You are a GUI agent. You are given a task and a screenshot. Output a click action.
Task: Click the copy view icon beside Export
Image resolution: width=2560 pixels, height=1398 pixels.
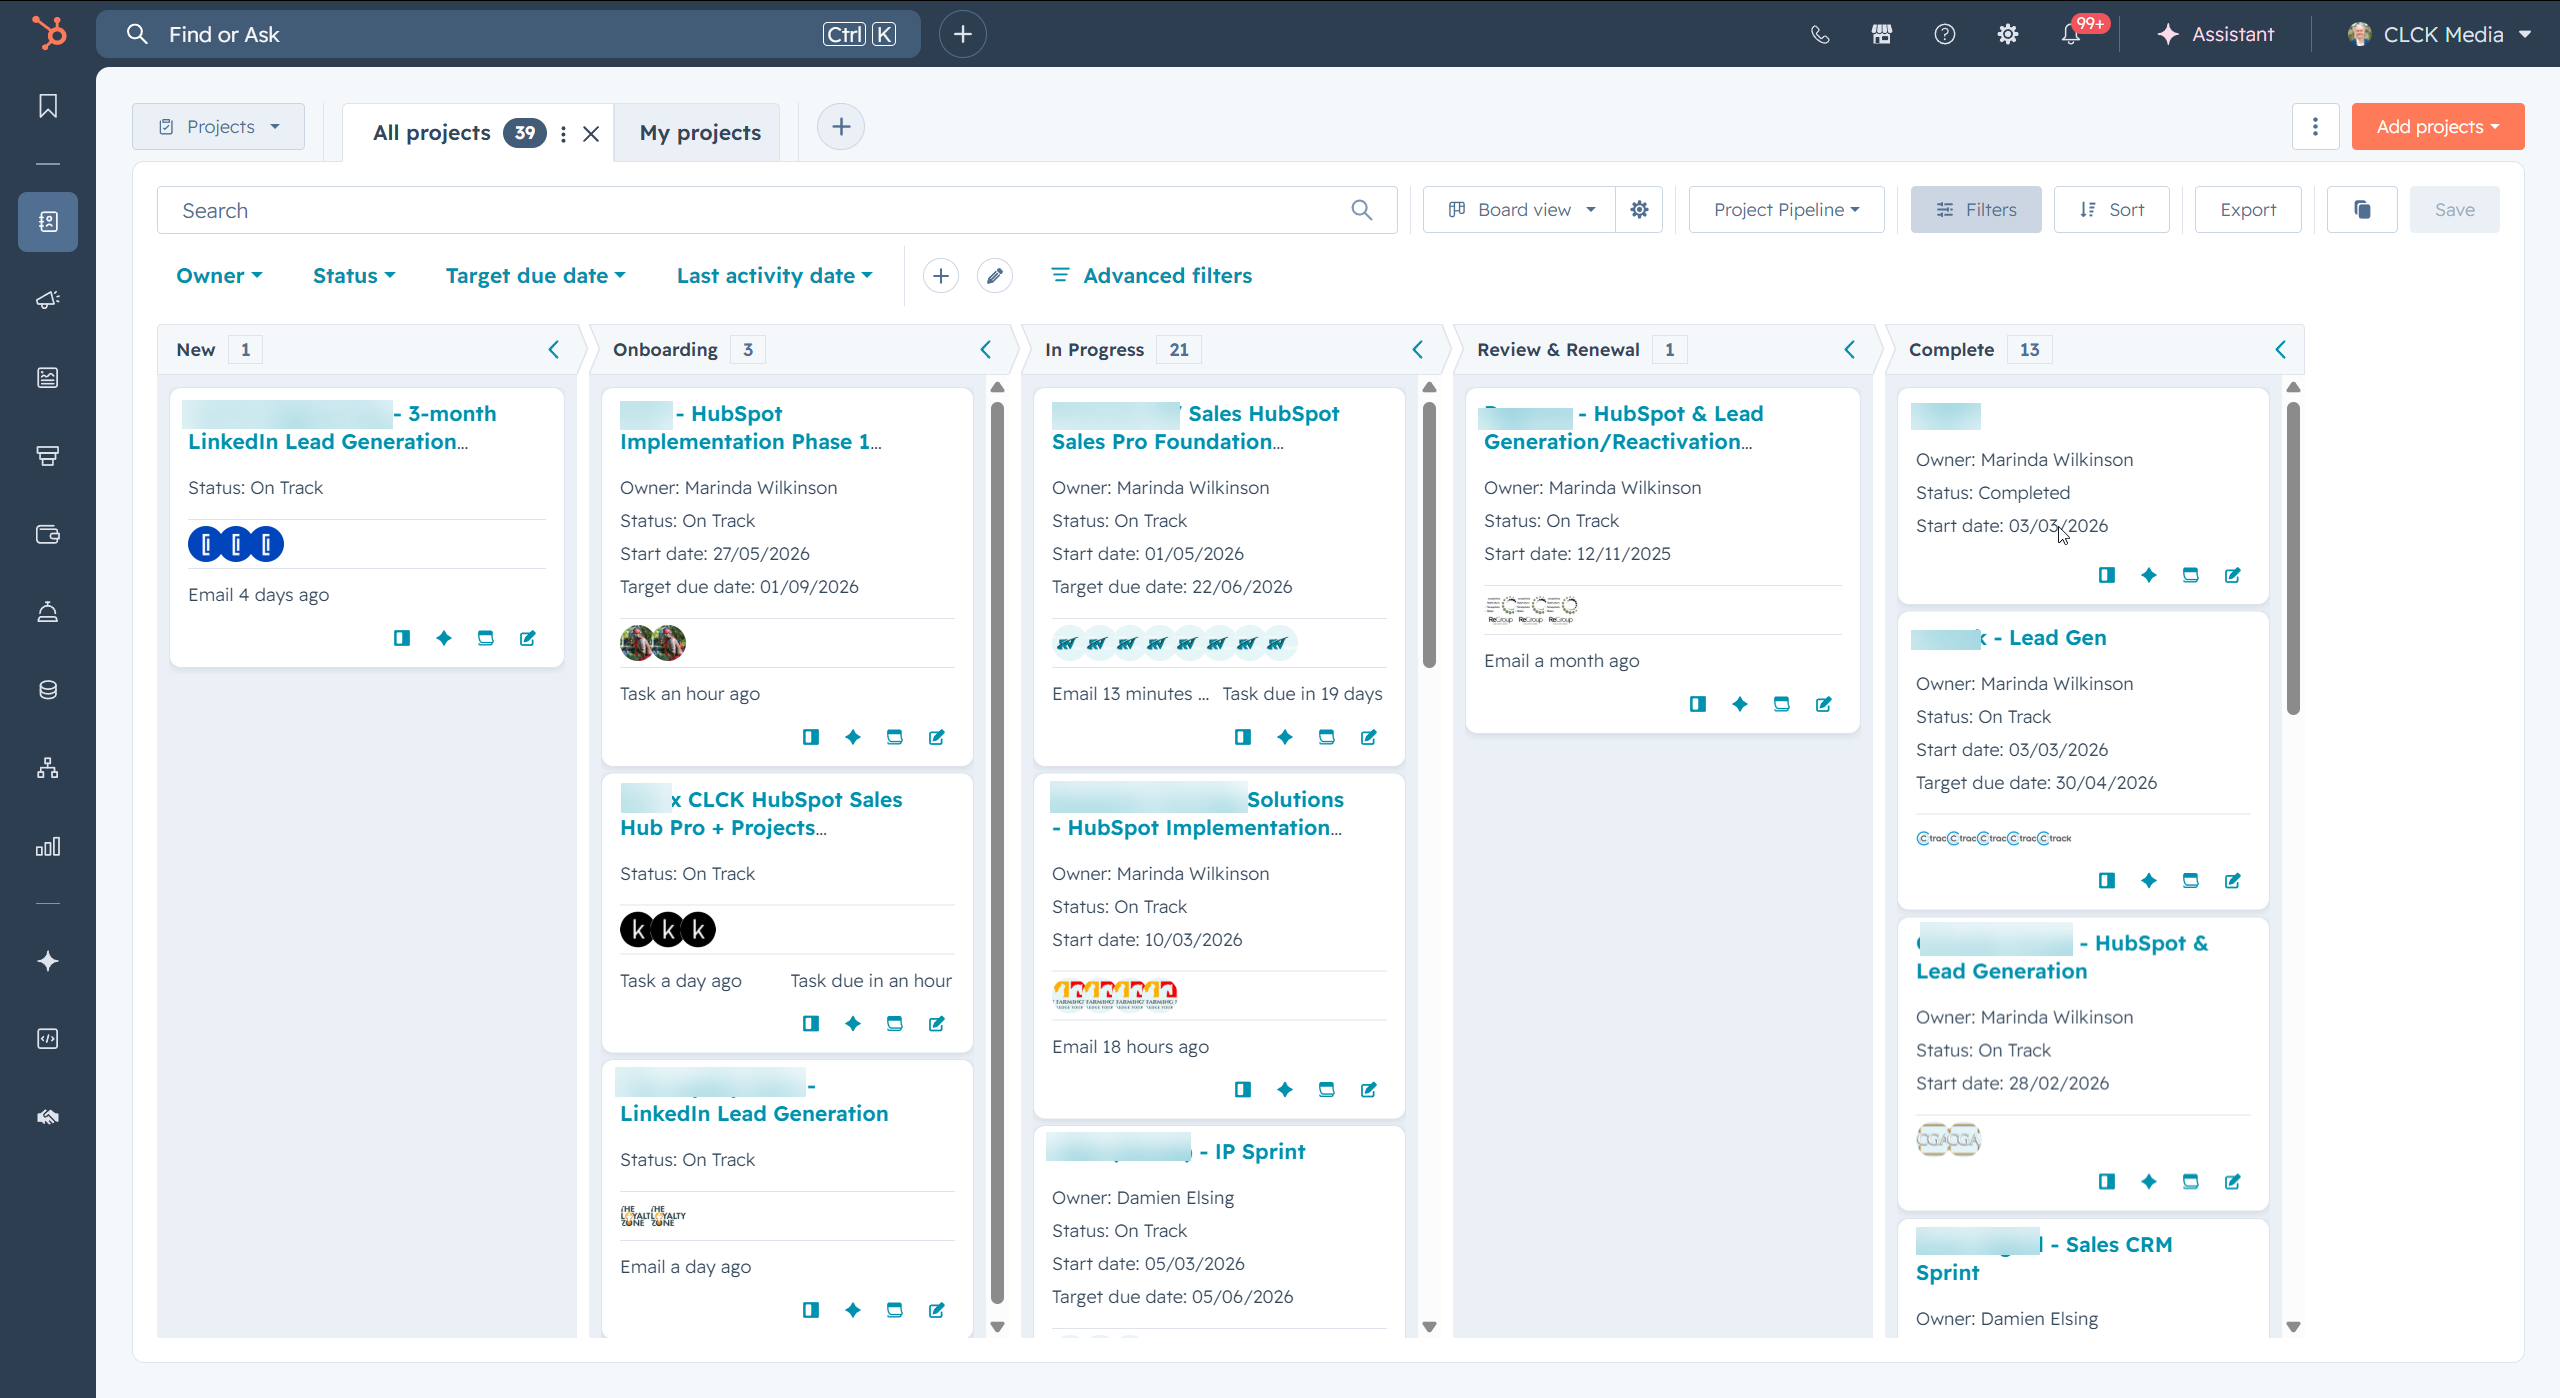2362,210
